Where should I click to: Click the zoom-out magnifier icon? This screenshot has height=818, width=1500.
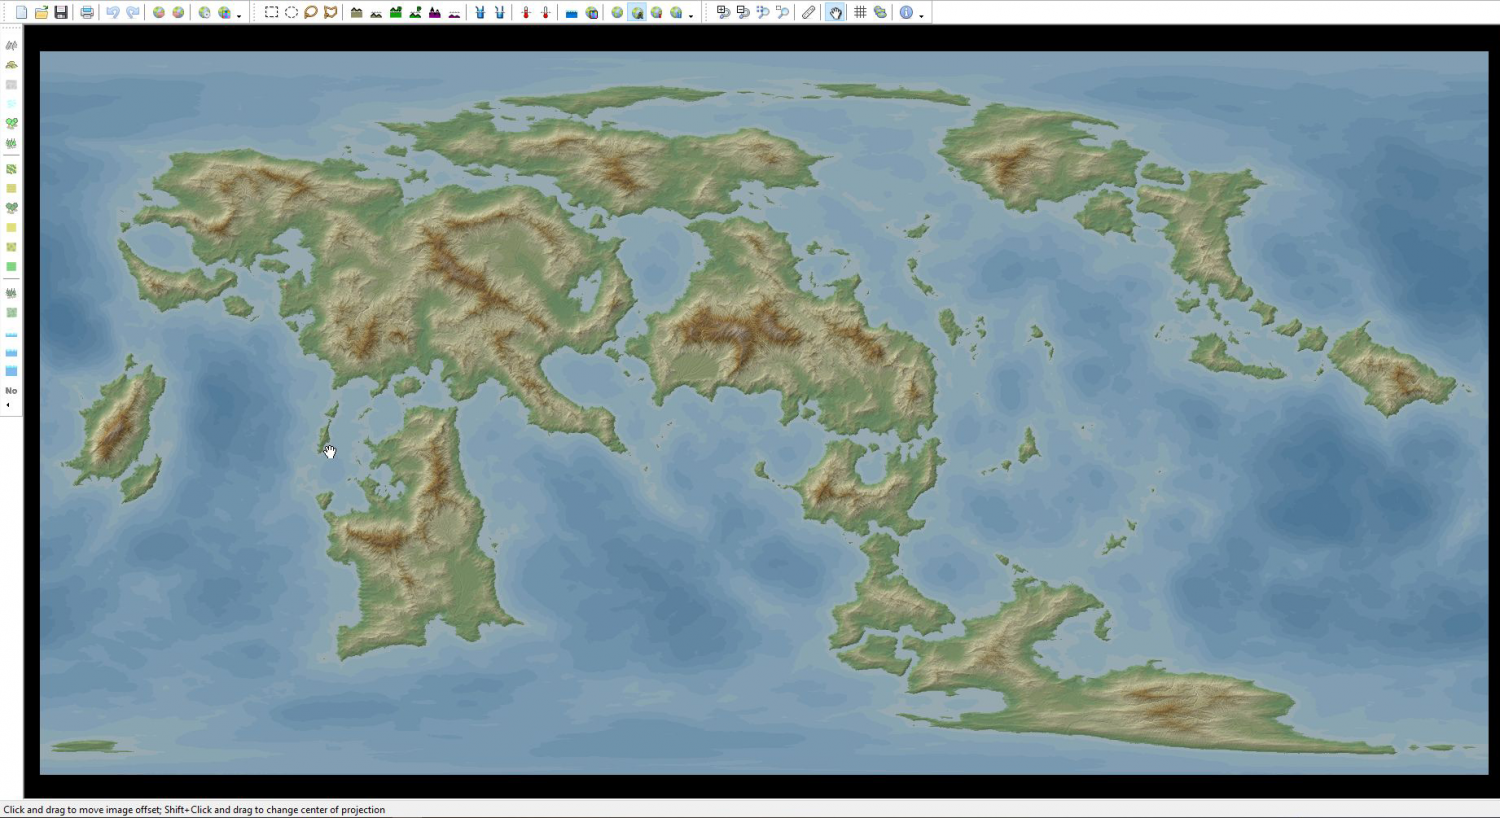pos(743,12)
